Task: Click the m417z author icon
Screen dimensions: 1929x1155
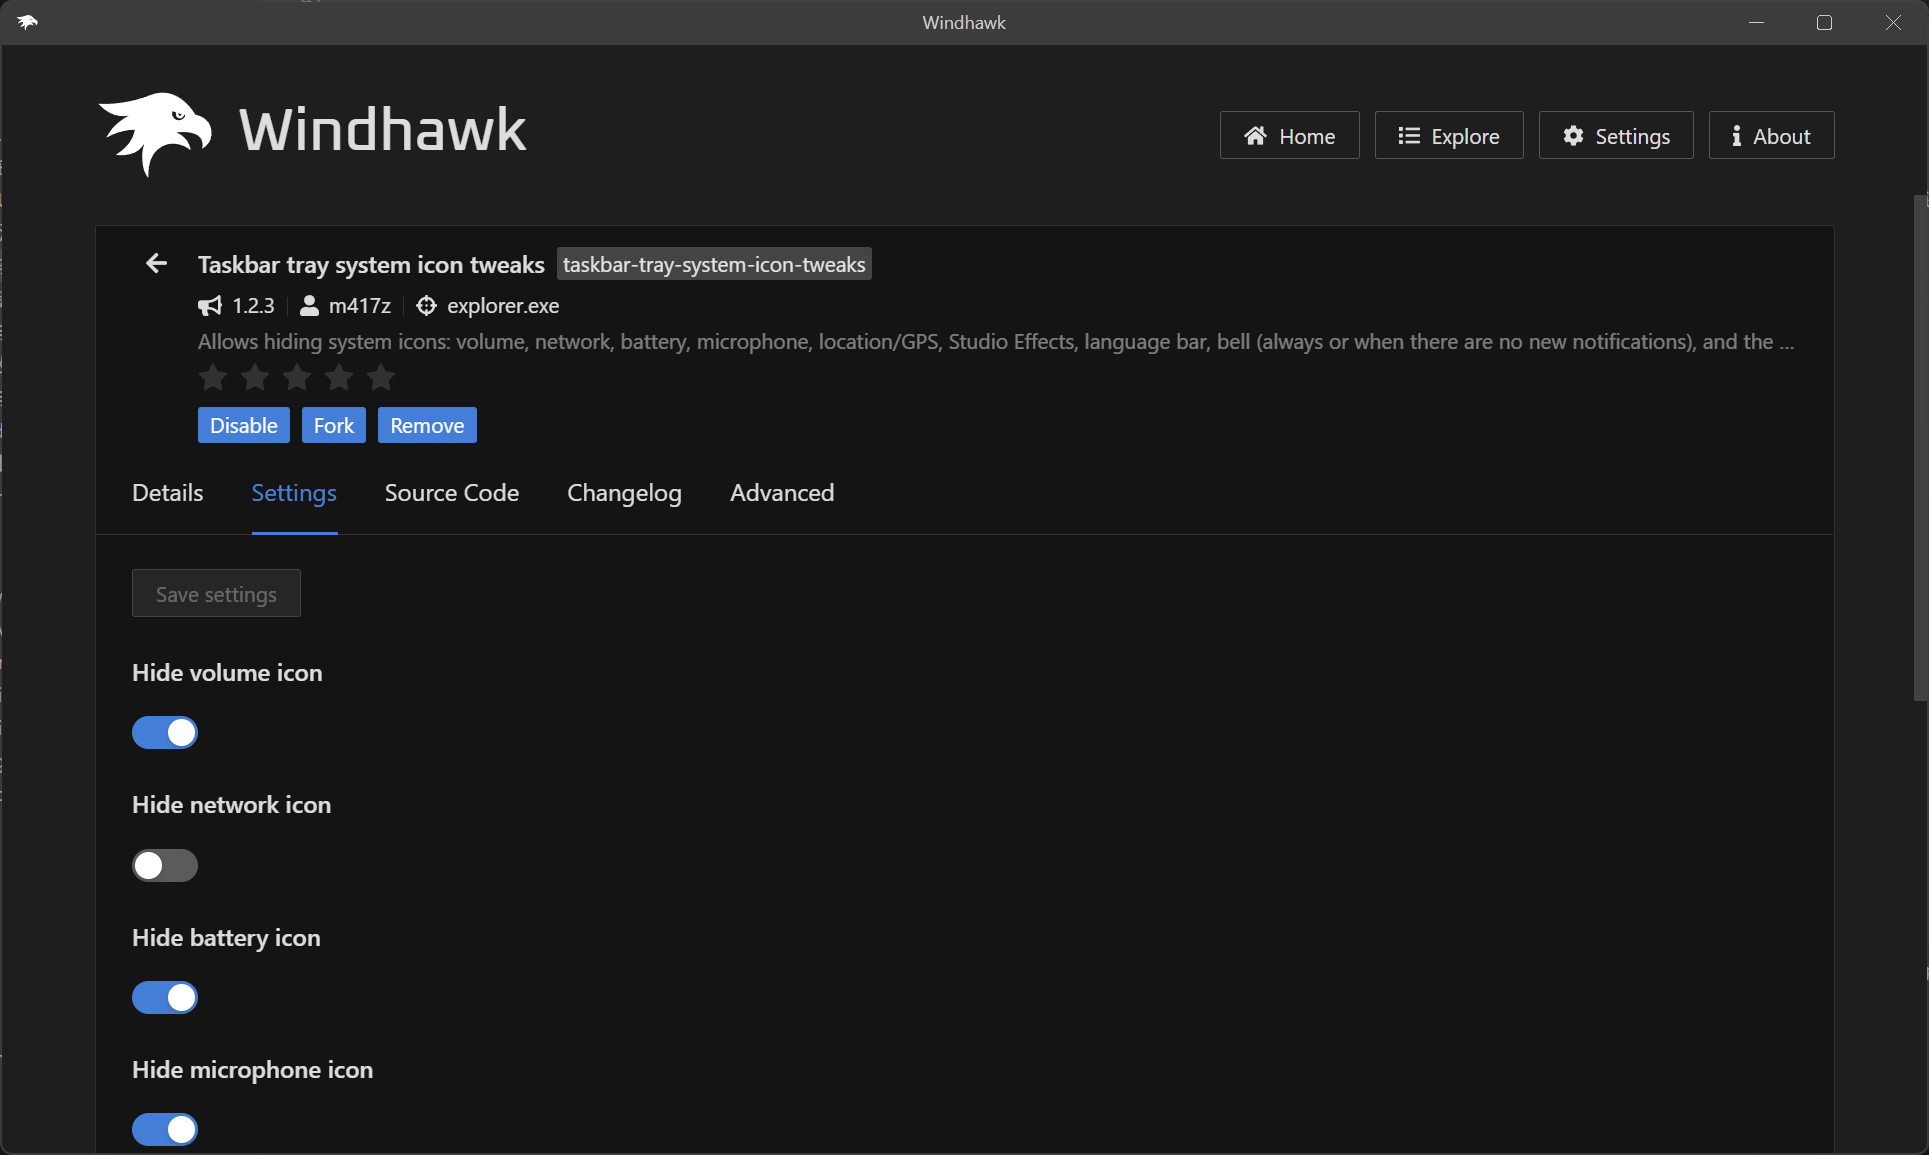Action: (309, 306)
